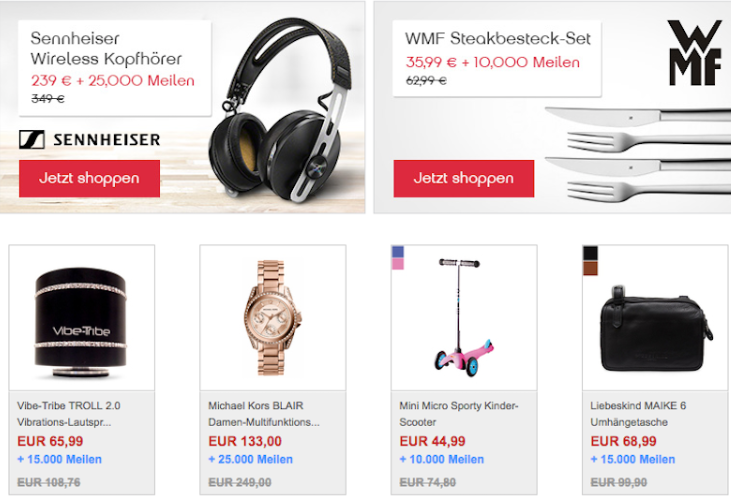Click Vibe-Tribe TROLL 2.0 product title
The width and height of the screenshot is (731, 497).
point(69,414)
